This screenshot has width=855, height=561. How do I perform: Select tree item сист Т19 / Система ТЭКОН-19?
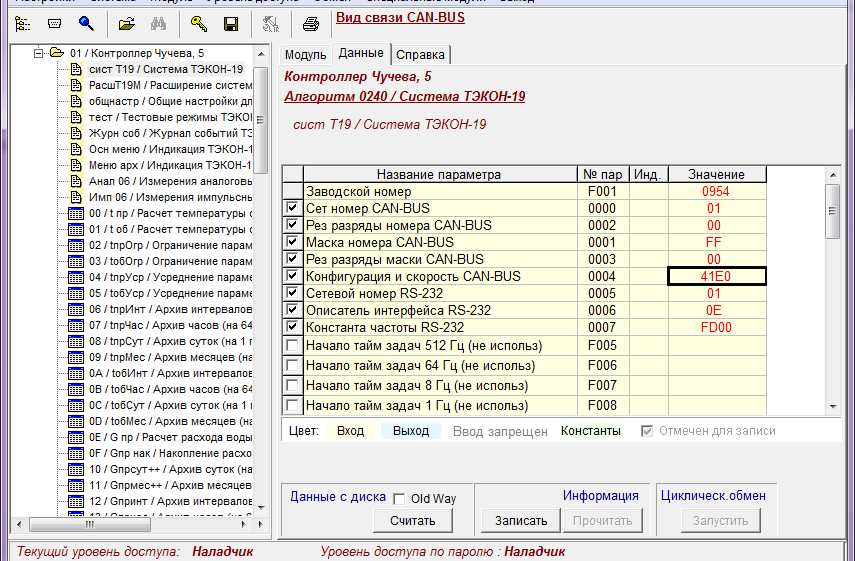[x=166, y=69]
